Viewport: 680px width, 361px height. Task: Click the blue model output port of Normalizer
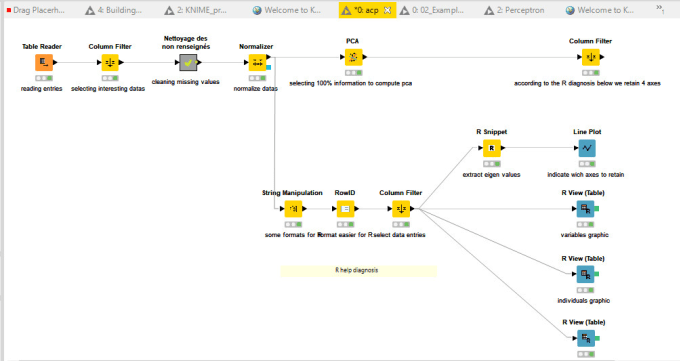pos(268,67)
